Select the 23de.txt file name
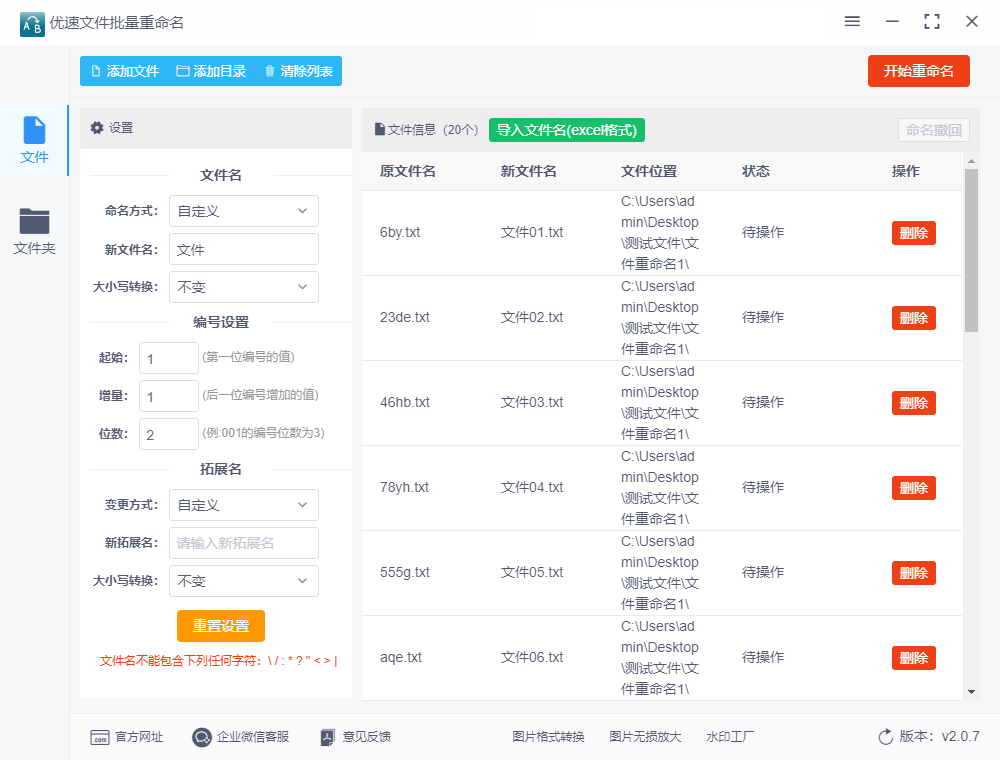This screenshot has width=1000, height=760. coord(405,318)
